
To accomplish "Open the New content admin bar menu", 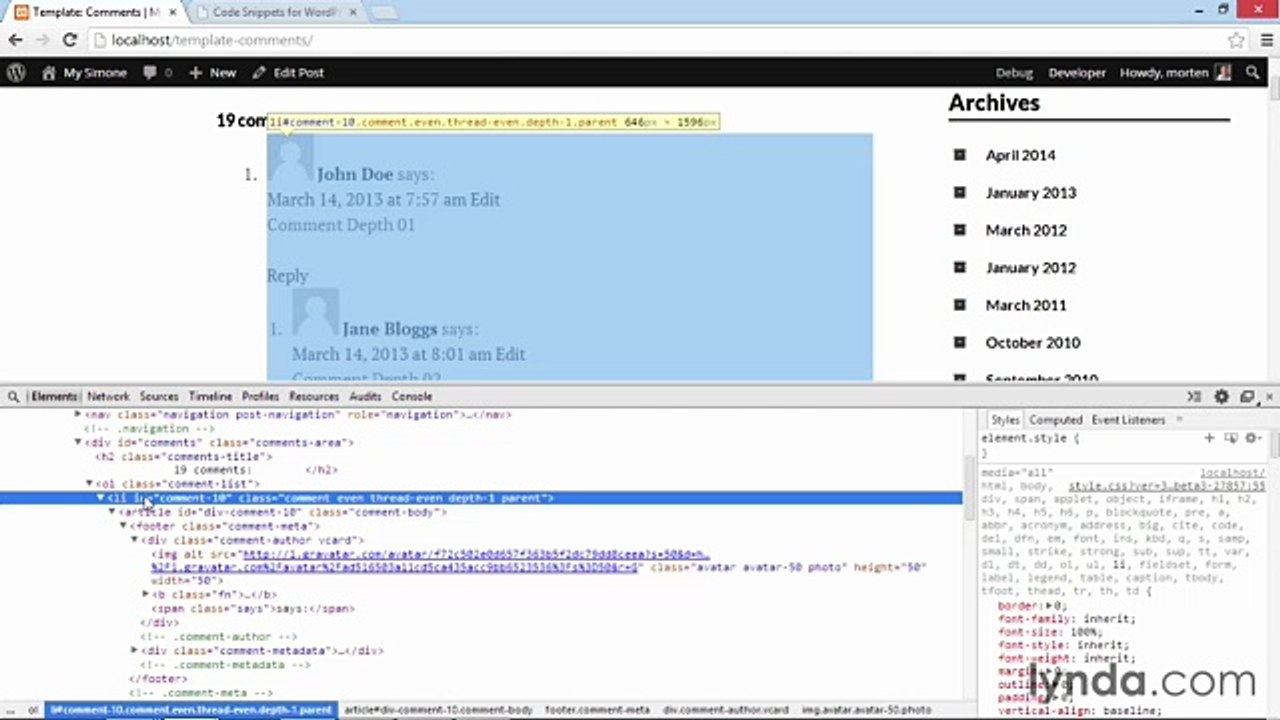I will pyautogui.click(x=212, y=72).
